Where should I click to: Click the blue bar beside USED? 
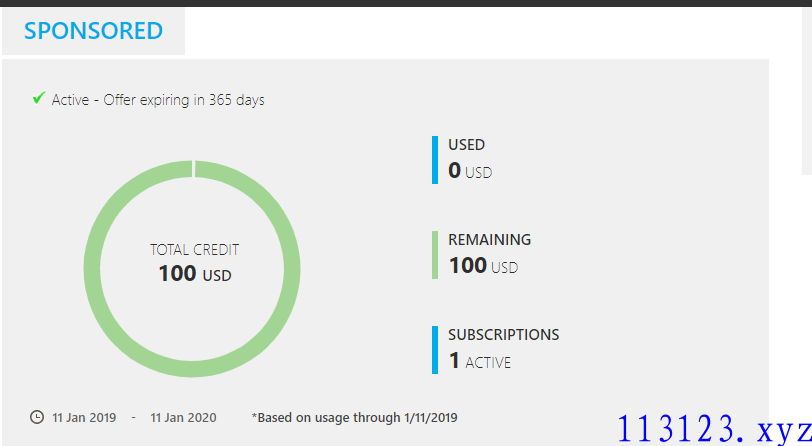coord(435,160)
